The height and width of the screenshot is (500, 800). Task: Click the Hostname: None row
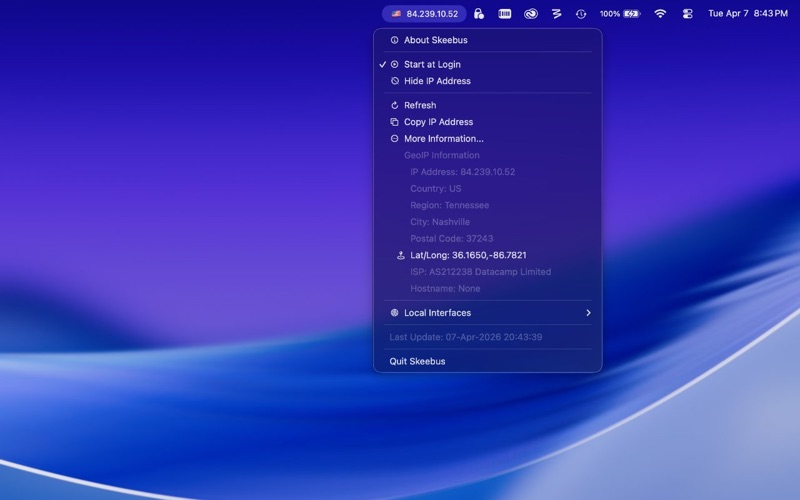(x=488, y=289)
